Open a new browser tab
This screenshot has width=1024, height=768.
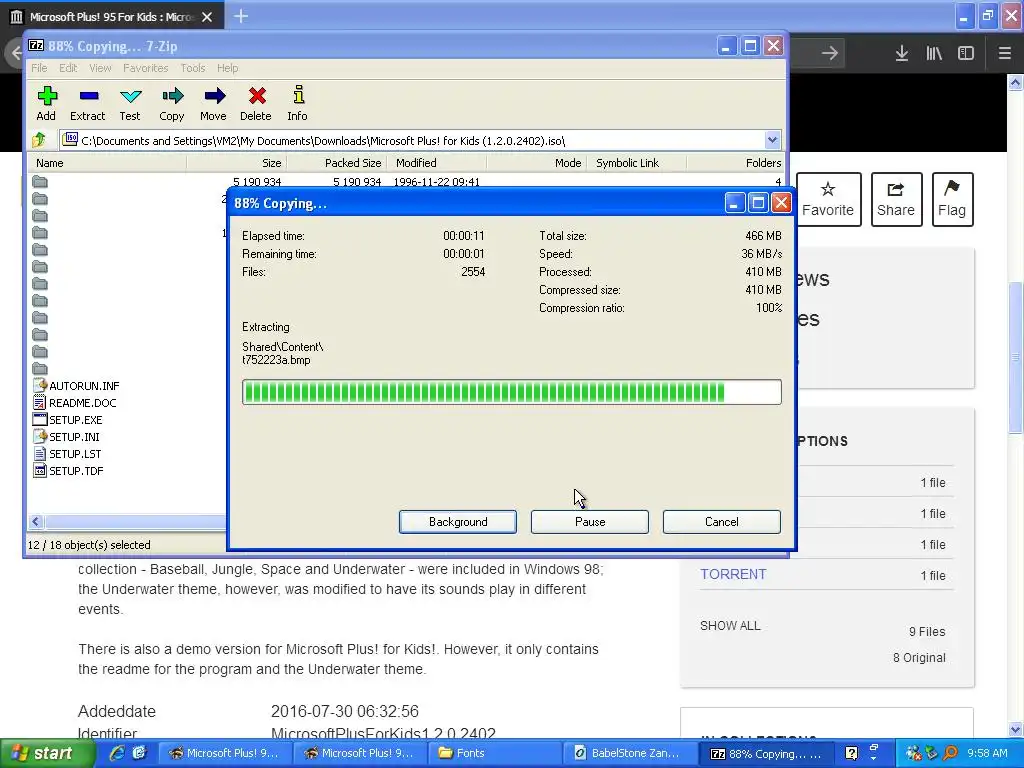point(241,16)
